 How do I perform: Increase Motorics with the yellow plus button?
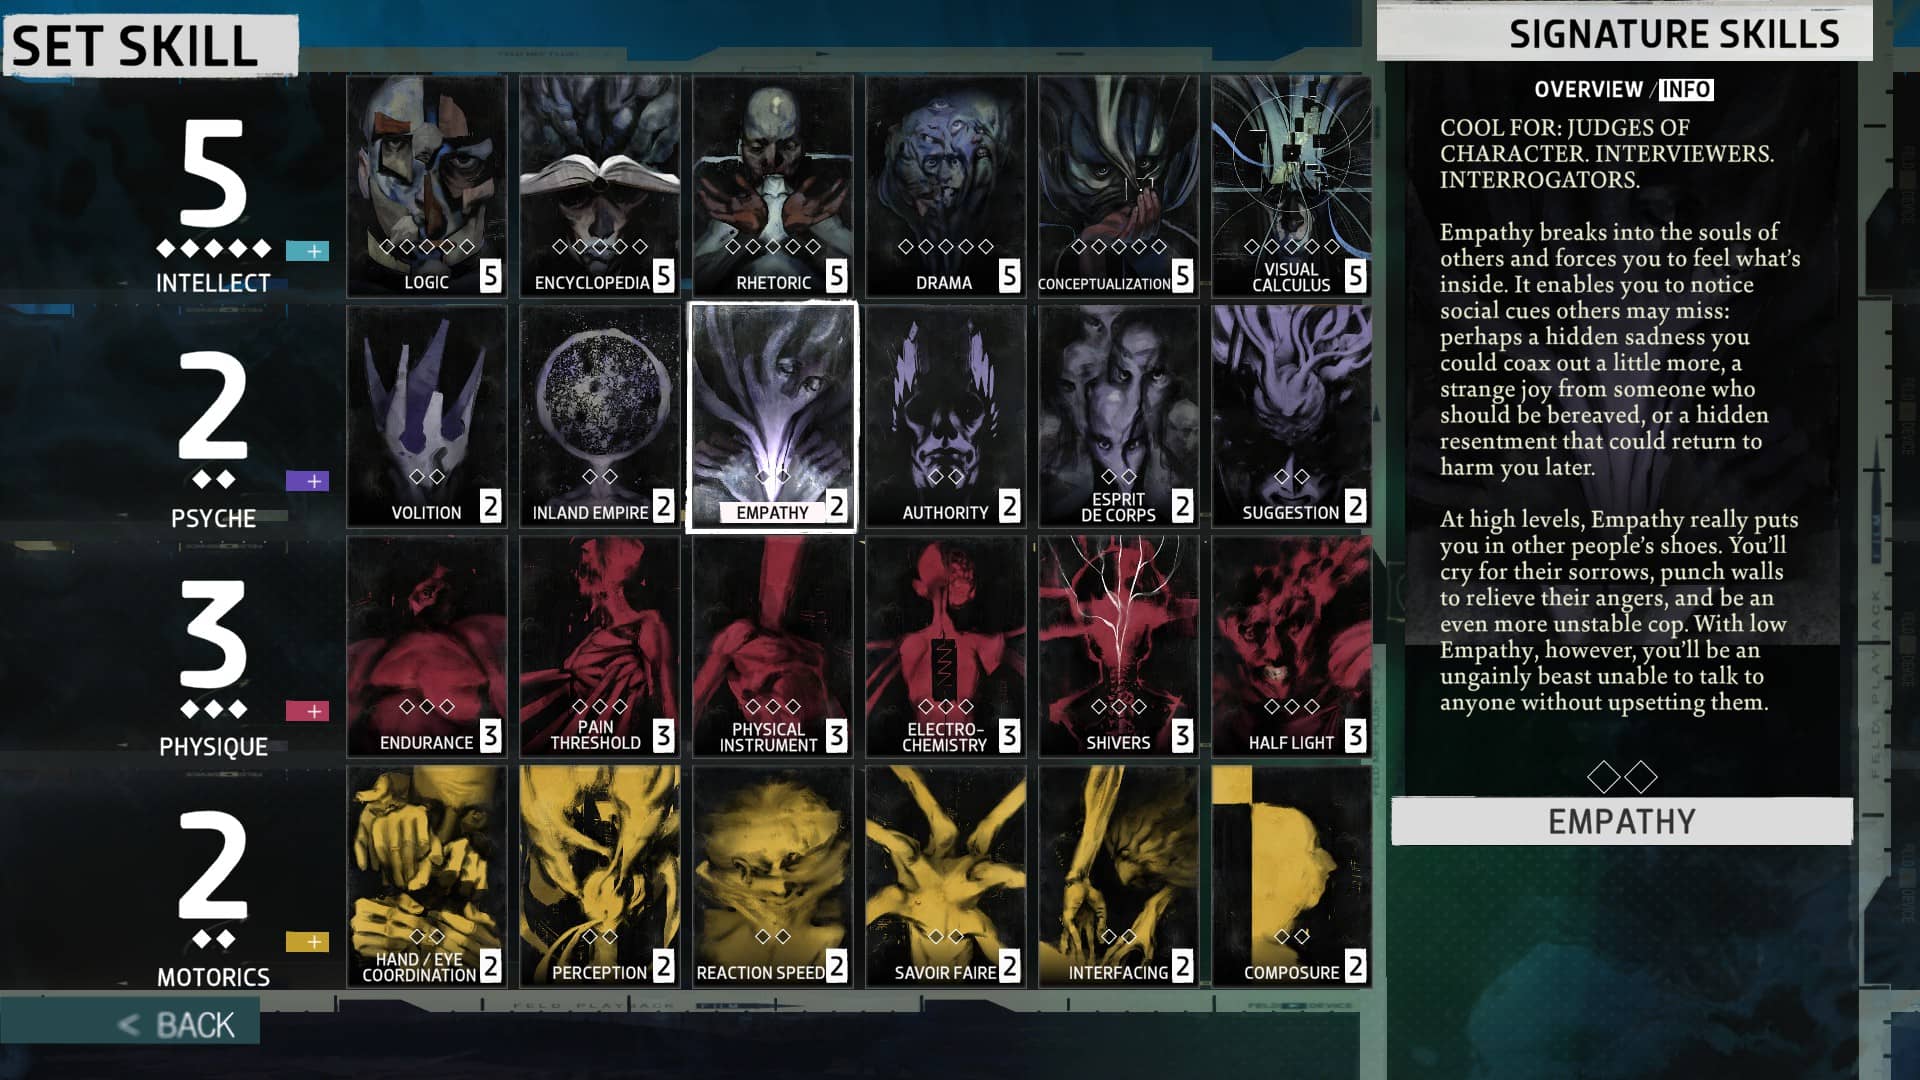point(307,942)
